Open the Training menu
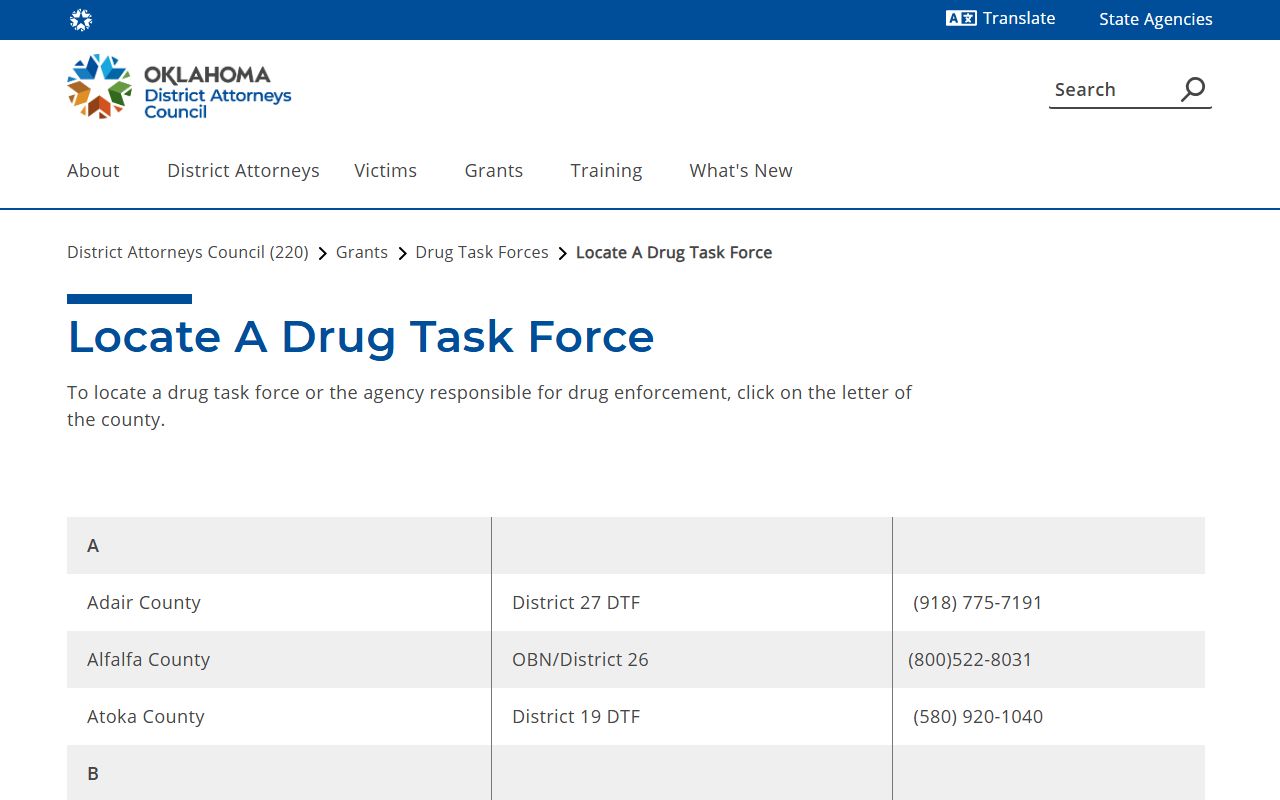 click(x=606, y=171)
